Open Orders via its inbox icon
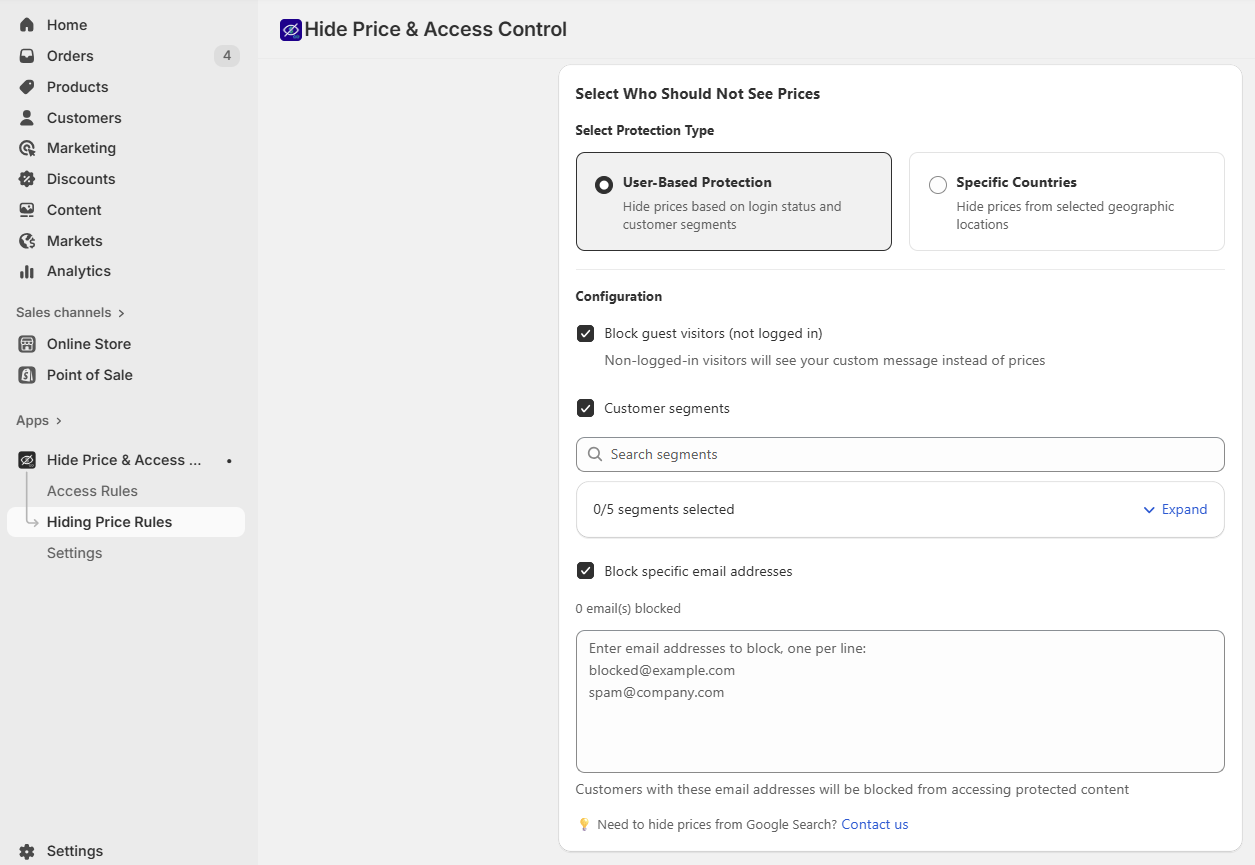This screenshot has height=865, width=1255. point(27,56)
